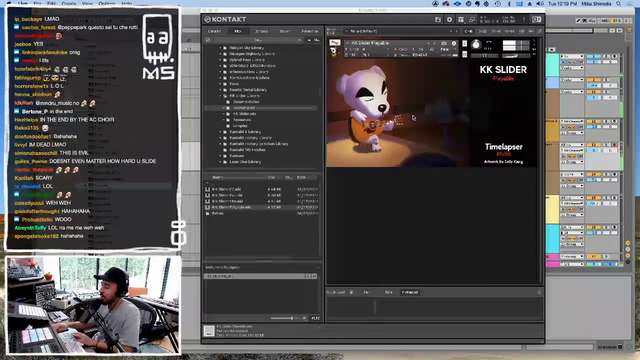The height and width of the screenshot is (360, 640).
Task: Click the Time Machine icon in menu bar
Action: point(498,4)
